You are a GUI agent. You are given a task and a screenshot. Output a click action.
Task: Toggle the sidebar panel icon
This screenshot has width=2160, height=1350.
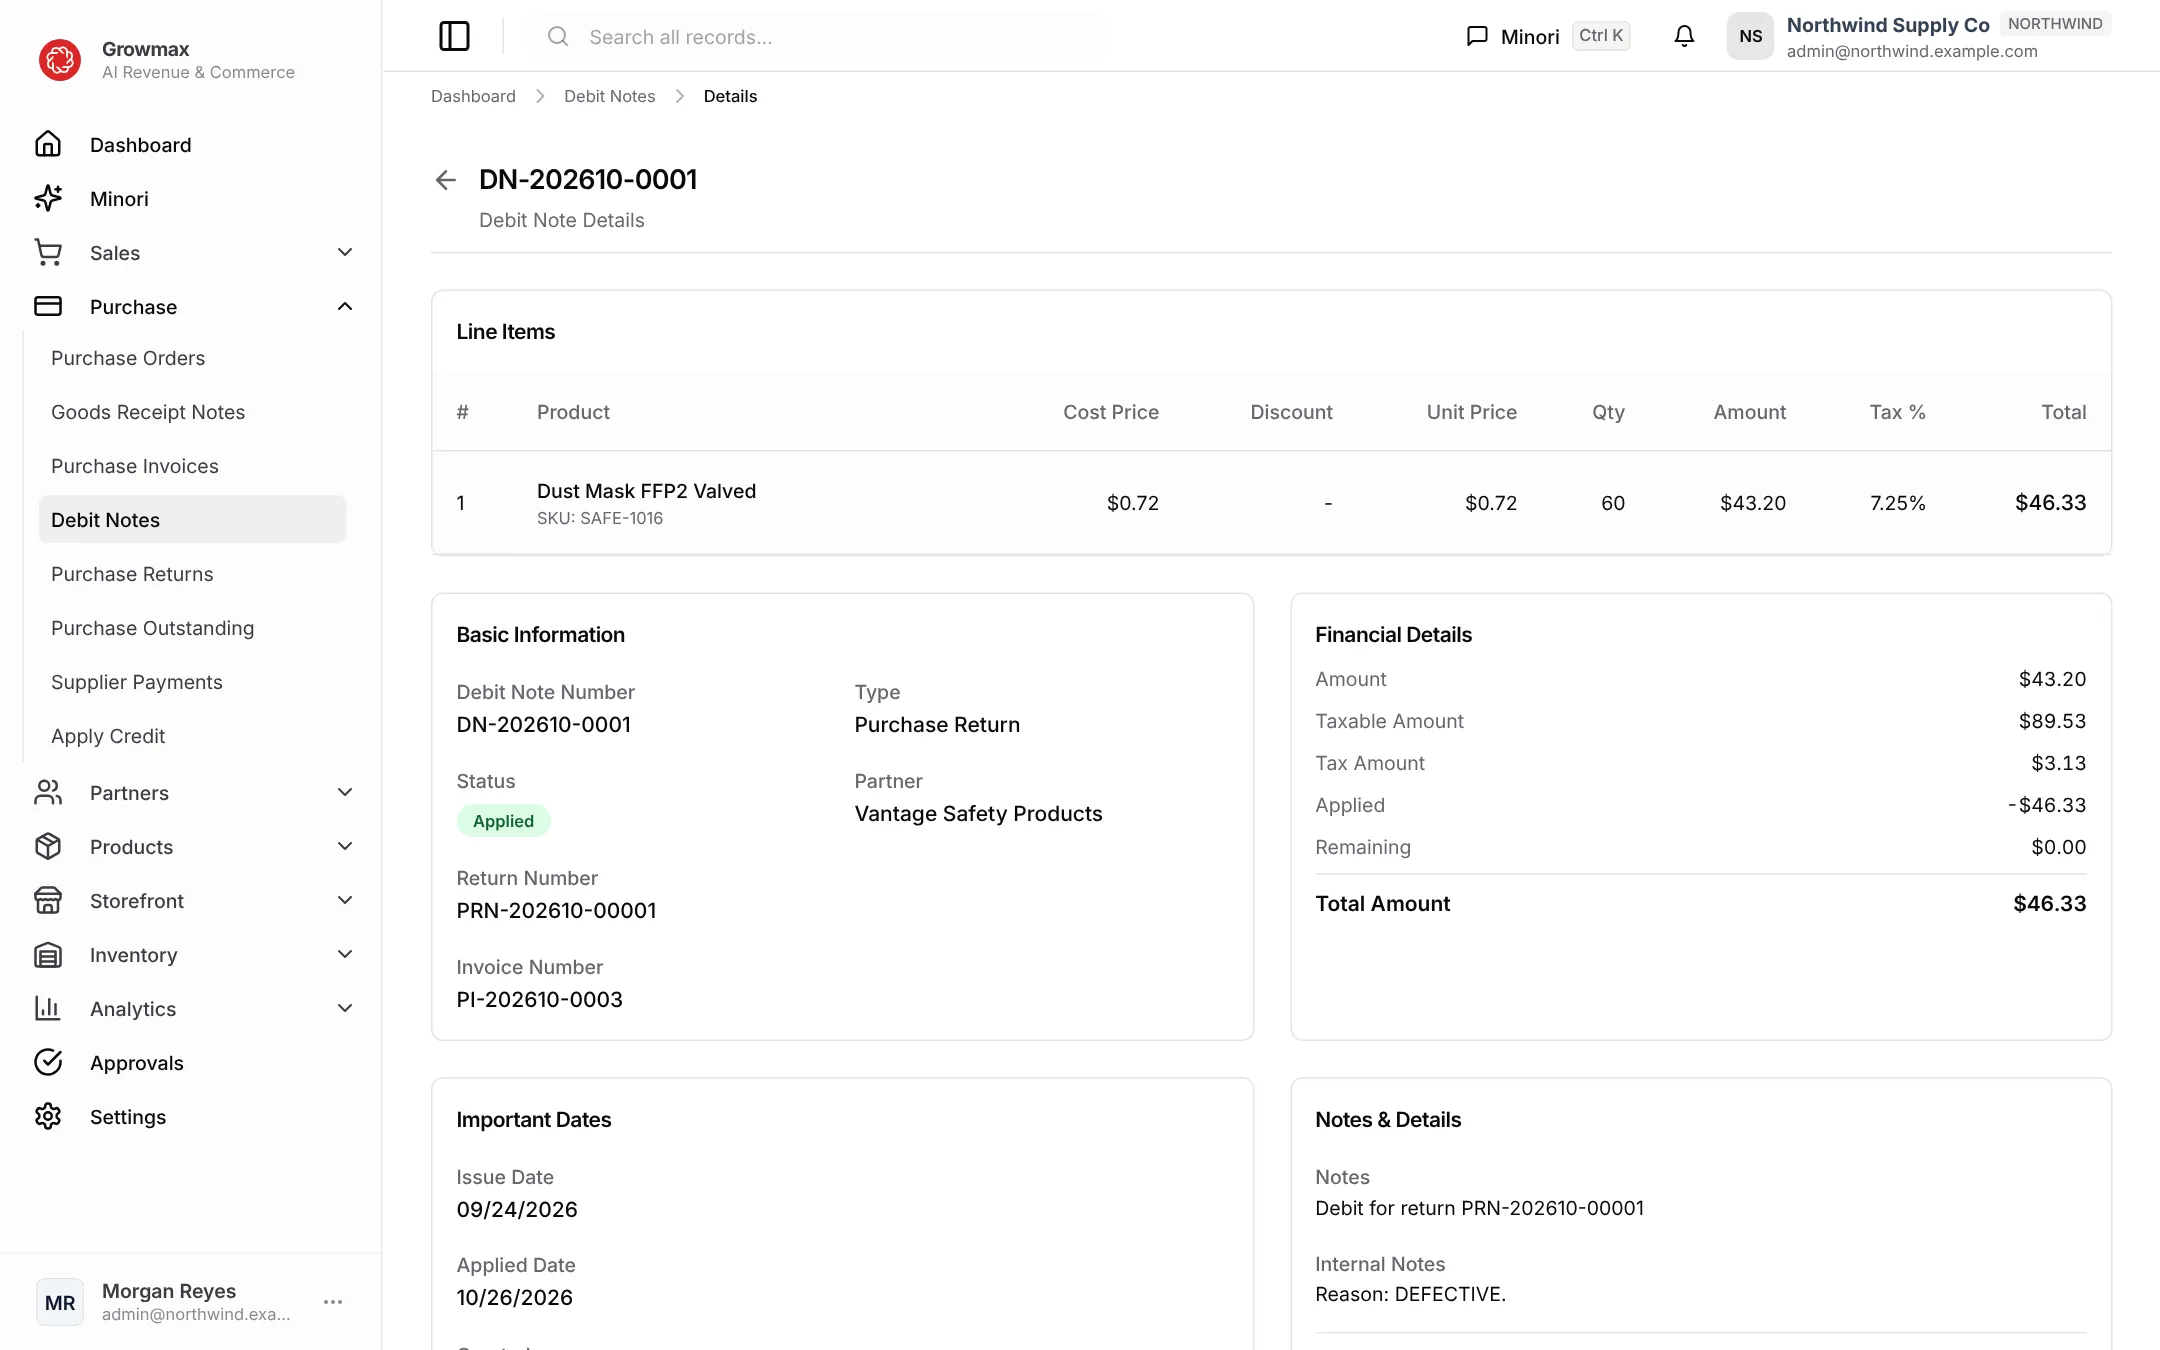tap(454, 36)
